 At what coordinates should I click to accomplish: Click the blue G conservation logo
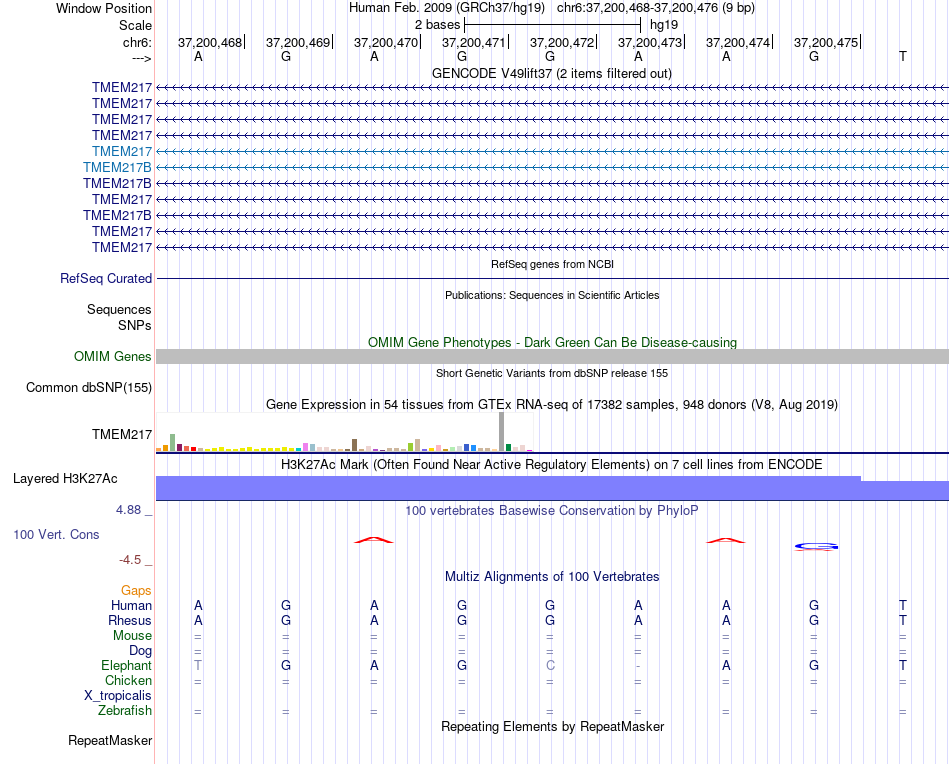pos(816,546)
